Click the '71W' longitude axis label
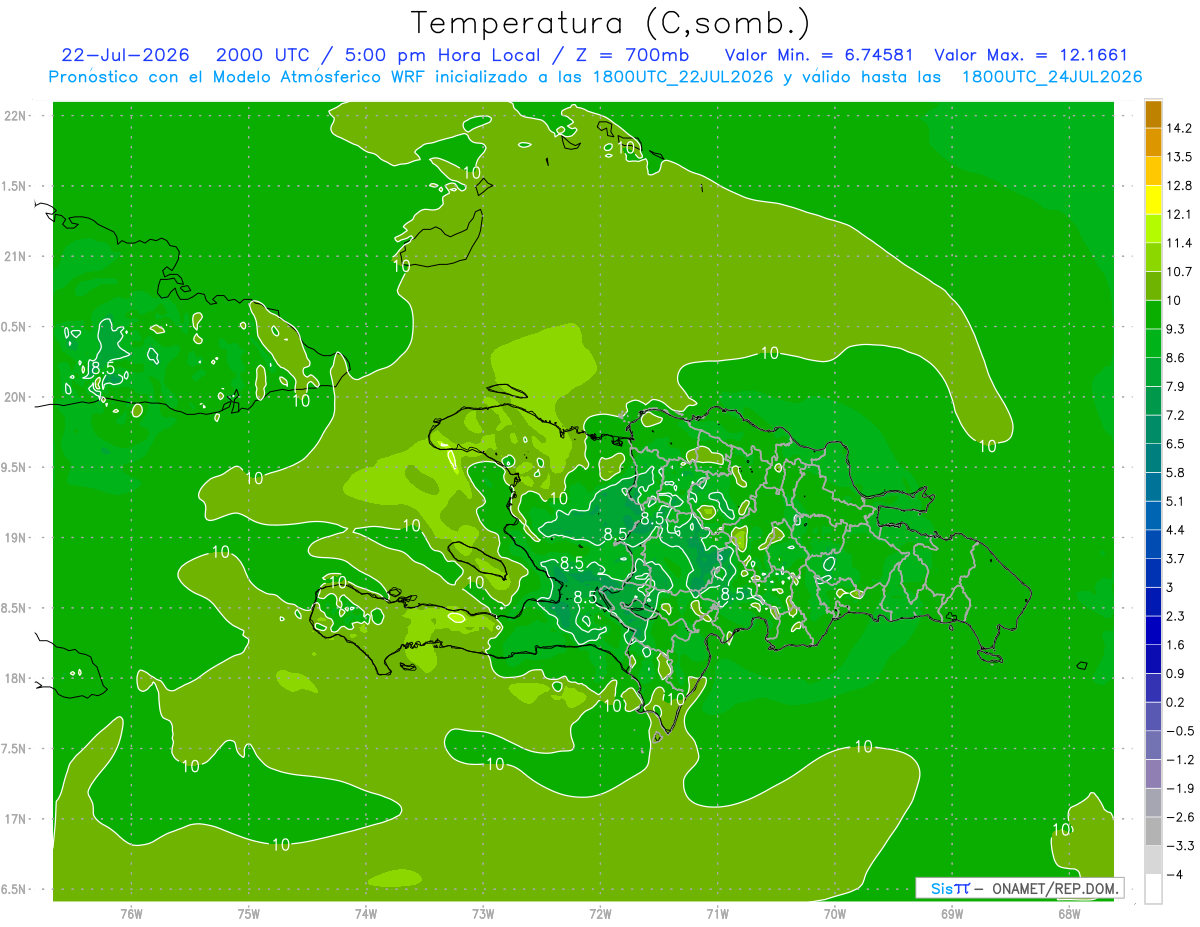Viewport: 1200px width, 927px height. click(x=717, y=913)
